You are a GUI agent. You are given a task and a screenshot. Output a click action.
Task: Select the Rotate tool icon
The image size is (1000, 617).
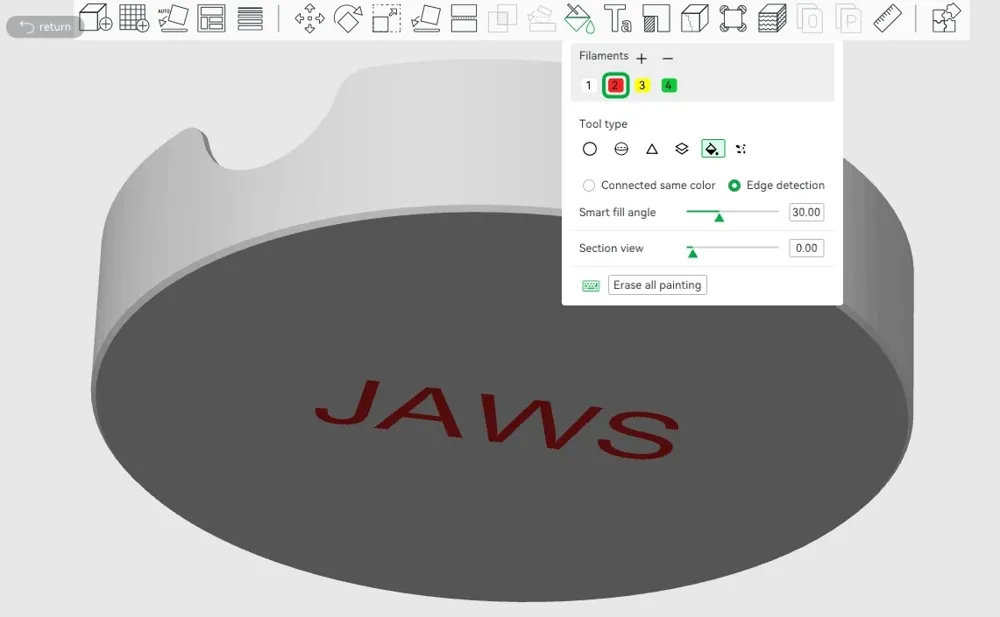(x=348, y=18)
